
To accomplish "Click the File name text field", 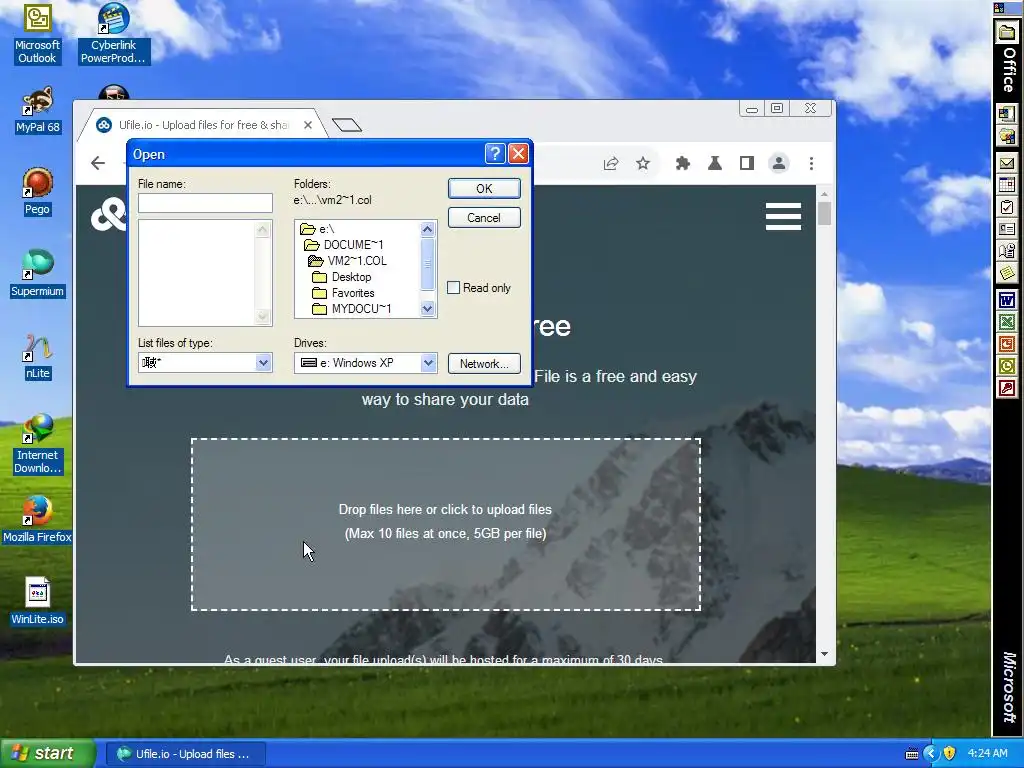I will click(205, 202).
